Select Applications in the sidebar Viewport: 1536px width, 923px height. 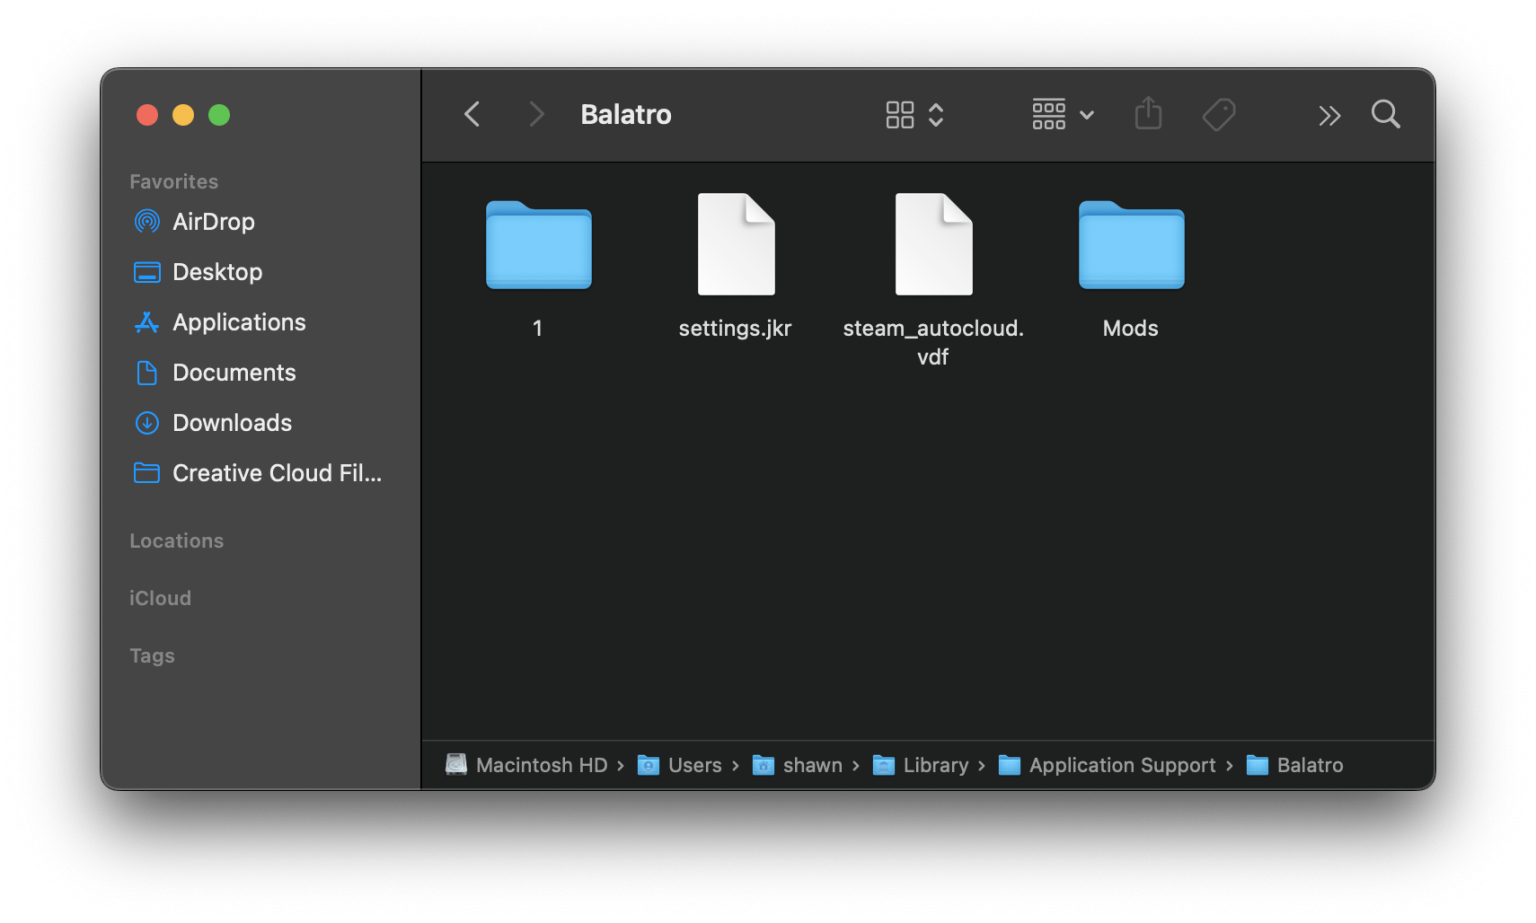coord(239,322)
